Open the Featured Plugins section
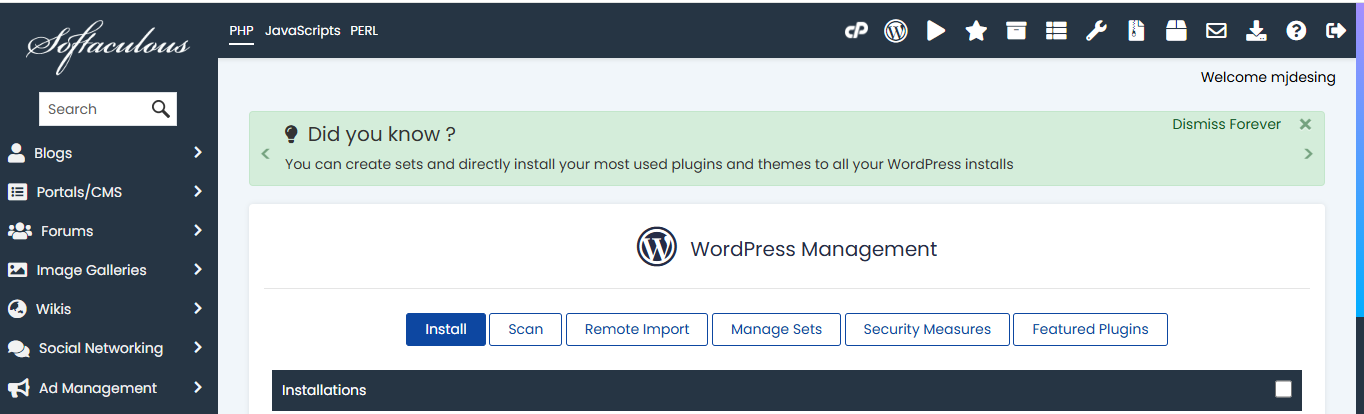Viewport: 1364px width, 414px height. 1090,329
